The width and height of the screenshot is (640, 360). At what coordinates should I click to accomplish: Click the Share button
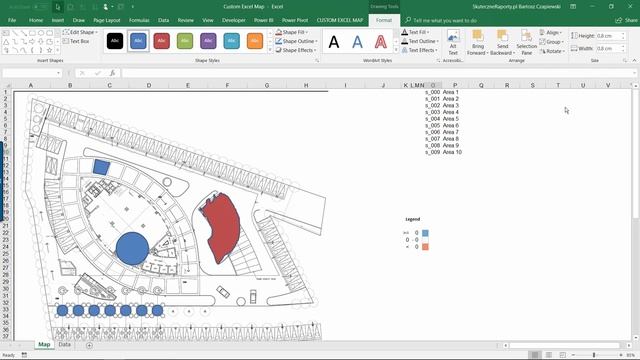627,20
